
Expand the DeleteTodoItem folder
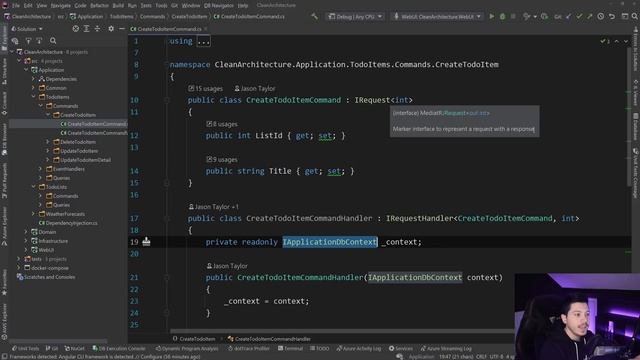(x=48, y=142)
